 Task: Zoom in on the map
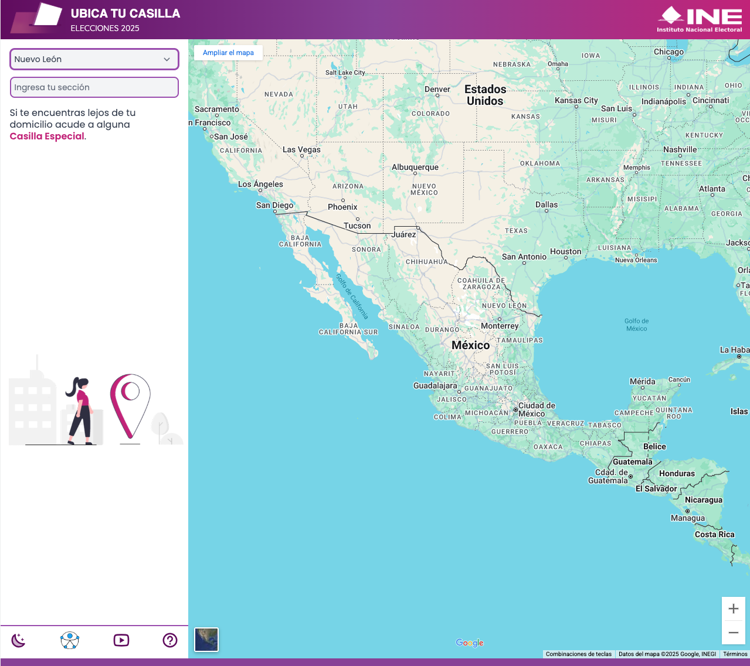733,609
